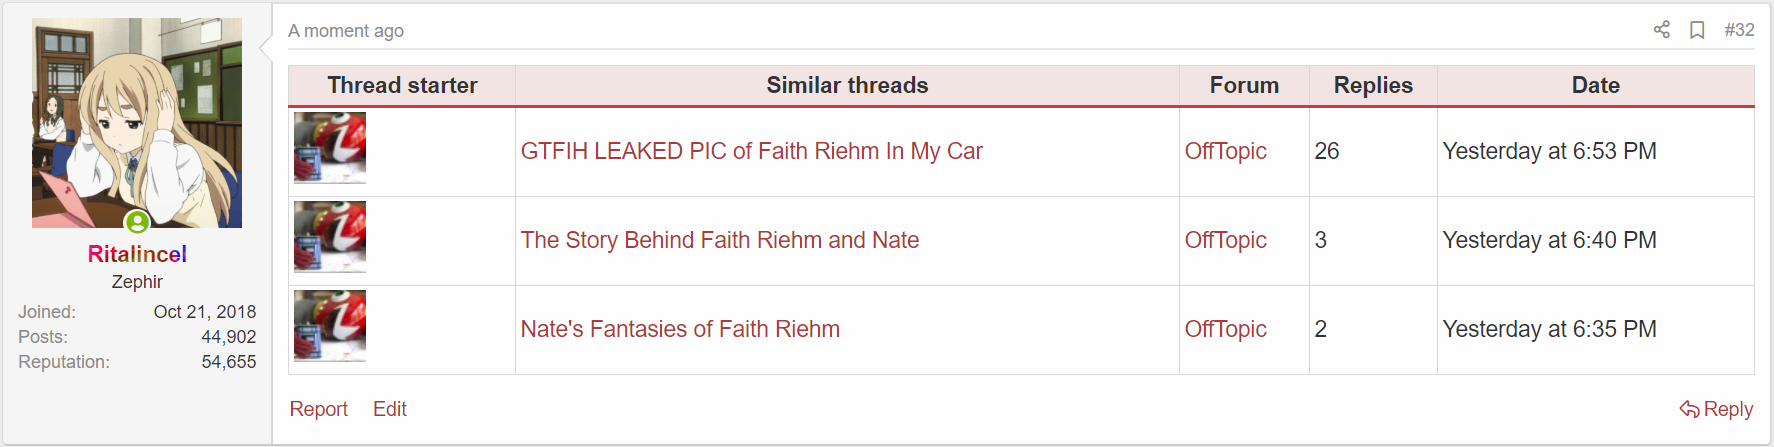
Task: Report this post
Action: [318, 409]
